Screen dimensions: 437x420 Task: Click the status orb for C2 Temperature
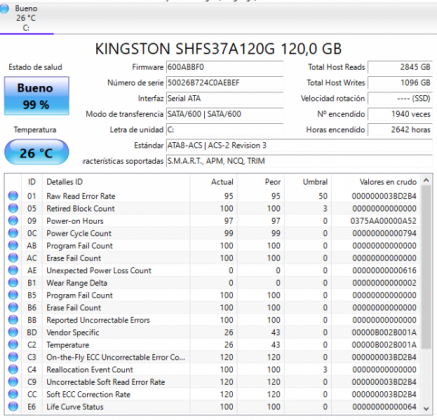click(x=13, y=345)
